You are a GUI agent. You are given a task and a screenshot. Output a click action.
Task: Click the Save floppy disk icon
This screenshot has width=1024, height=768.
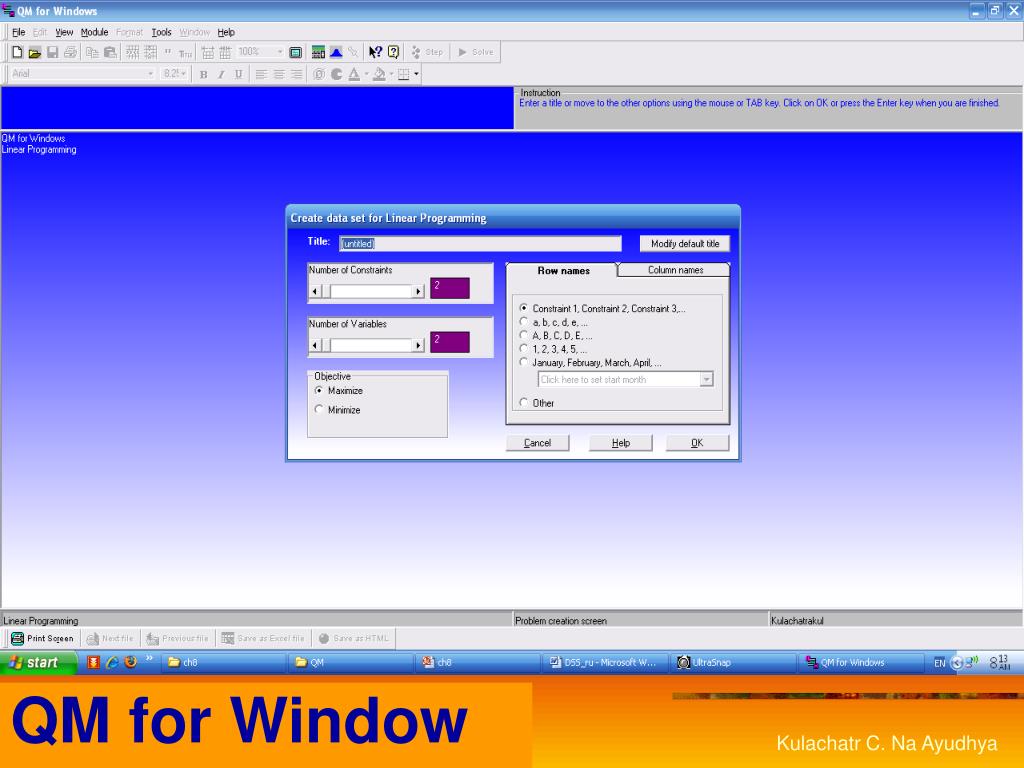[52, 52]
